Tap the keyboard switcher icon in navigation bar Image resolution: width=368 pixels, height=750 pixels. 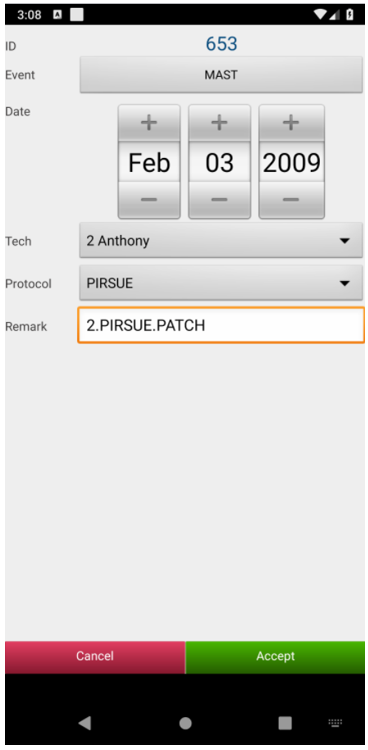point(335,723)
